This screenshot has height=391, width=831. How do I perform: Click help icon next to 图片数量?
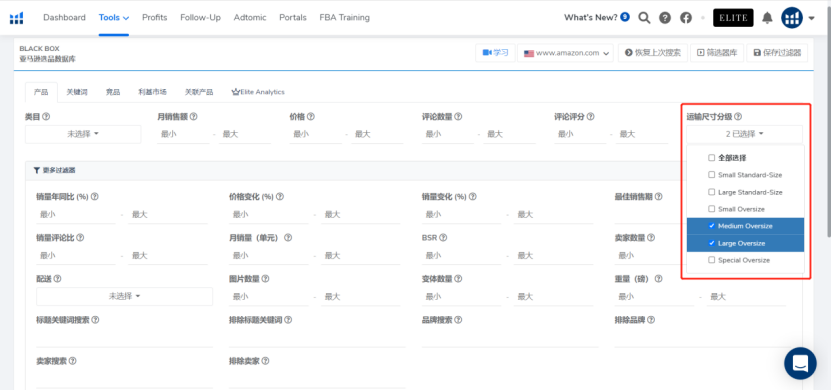click(x=265, y=279)
